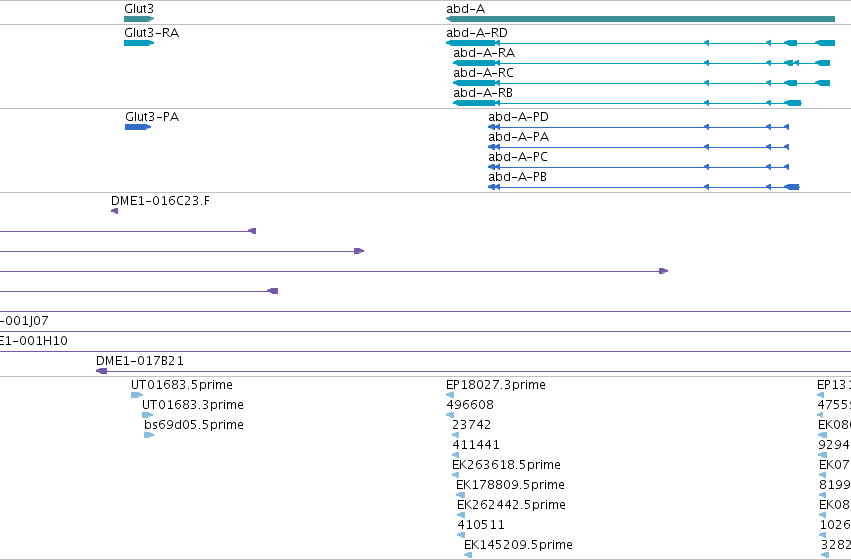This screenshot has width=851, height=560.
Task: Select the Glut3 gene bar in the top track
Action: point(139,19)
